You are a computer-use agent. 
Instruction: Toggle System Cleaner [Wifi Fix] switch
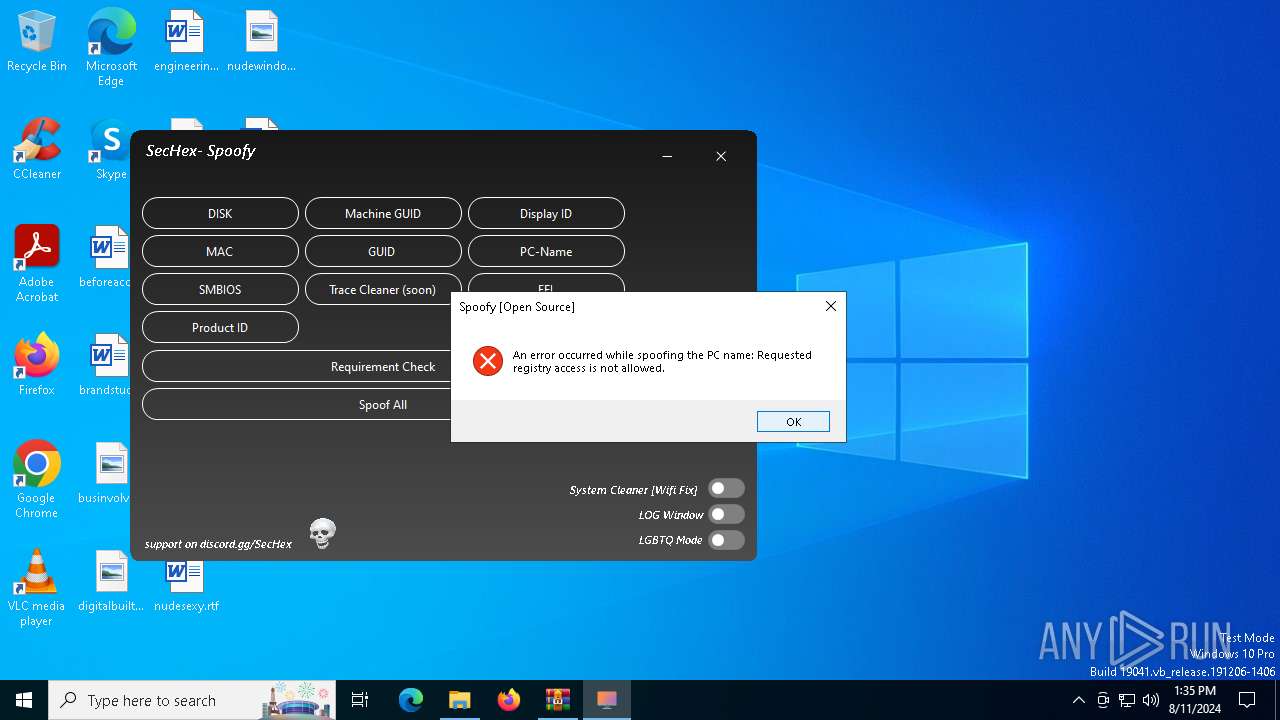coord(726,489)
